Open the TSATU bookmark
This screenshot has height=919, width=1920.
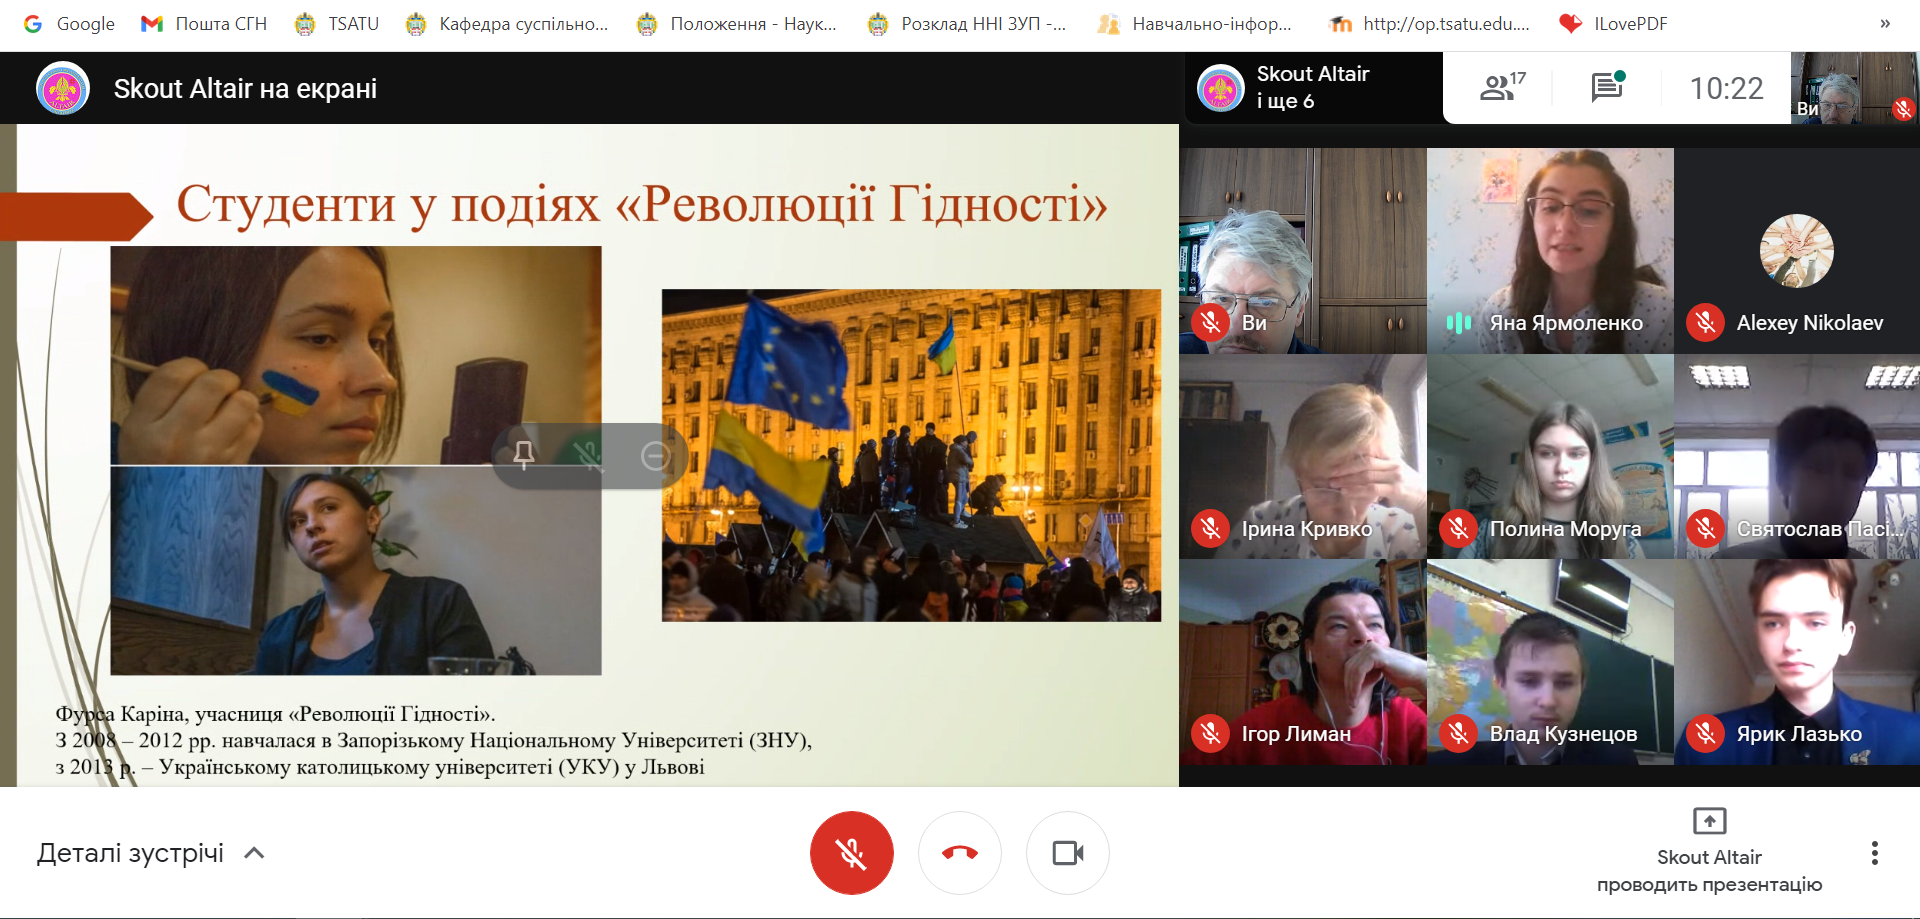click(x=337, y=24)
